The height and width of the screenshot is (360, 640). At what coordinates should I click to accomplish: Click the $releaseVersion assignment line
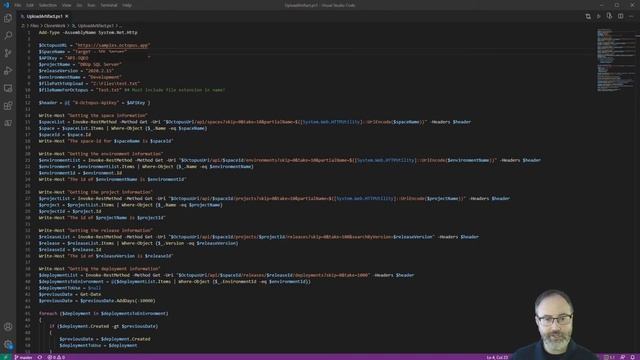(76, 71)
